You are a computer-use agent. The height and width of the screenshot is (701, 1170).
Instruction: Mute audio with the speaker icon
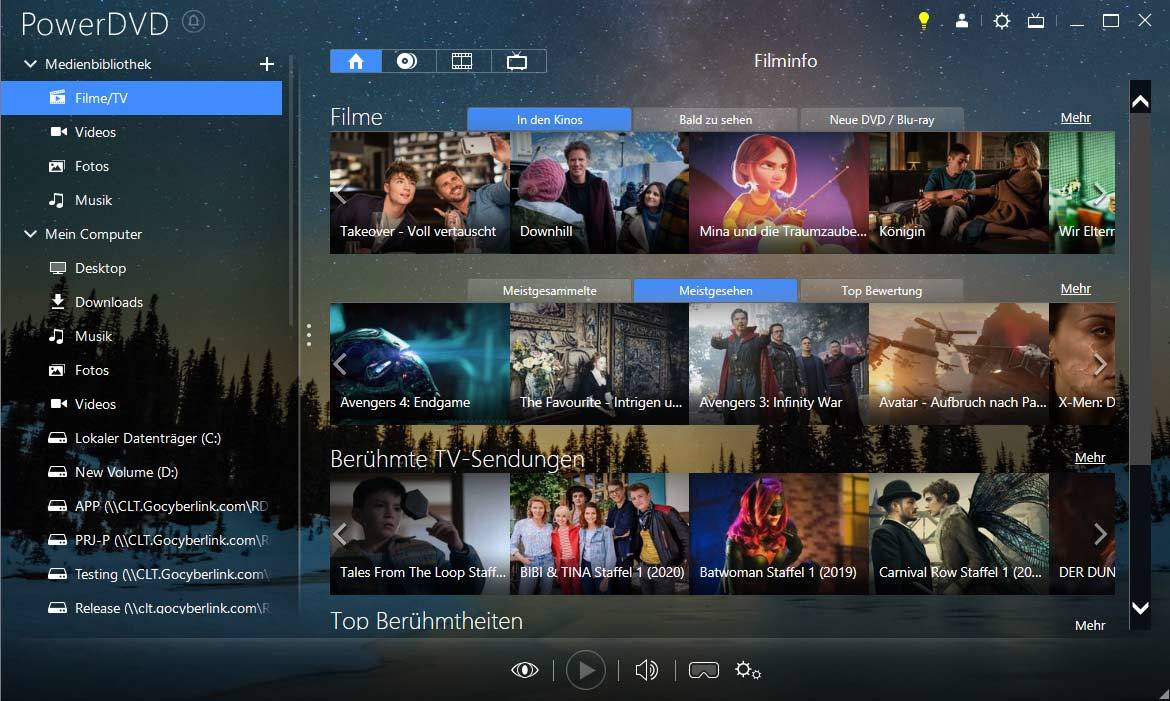point(646,670)
